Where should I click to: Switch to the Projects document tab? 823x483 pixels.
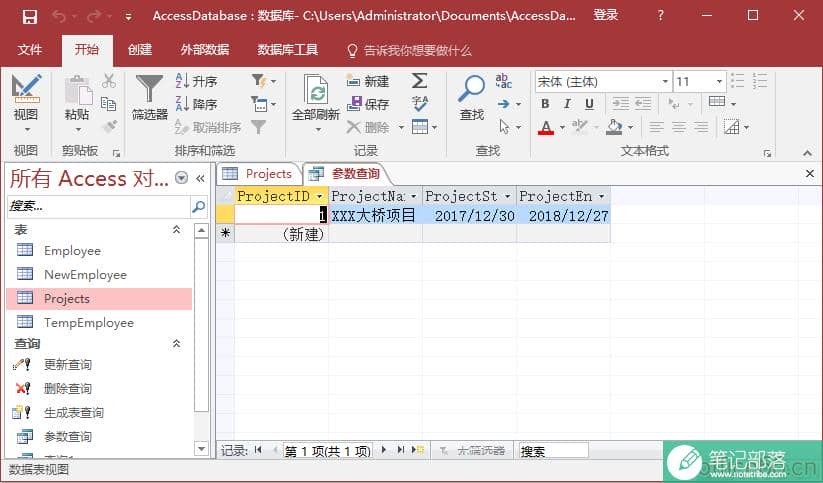(x=258, y=174)
